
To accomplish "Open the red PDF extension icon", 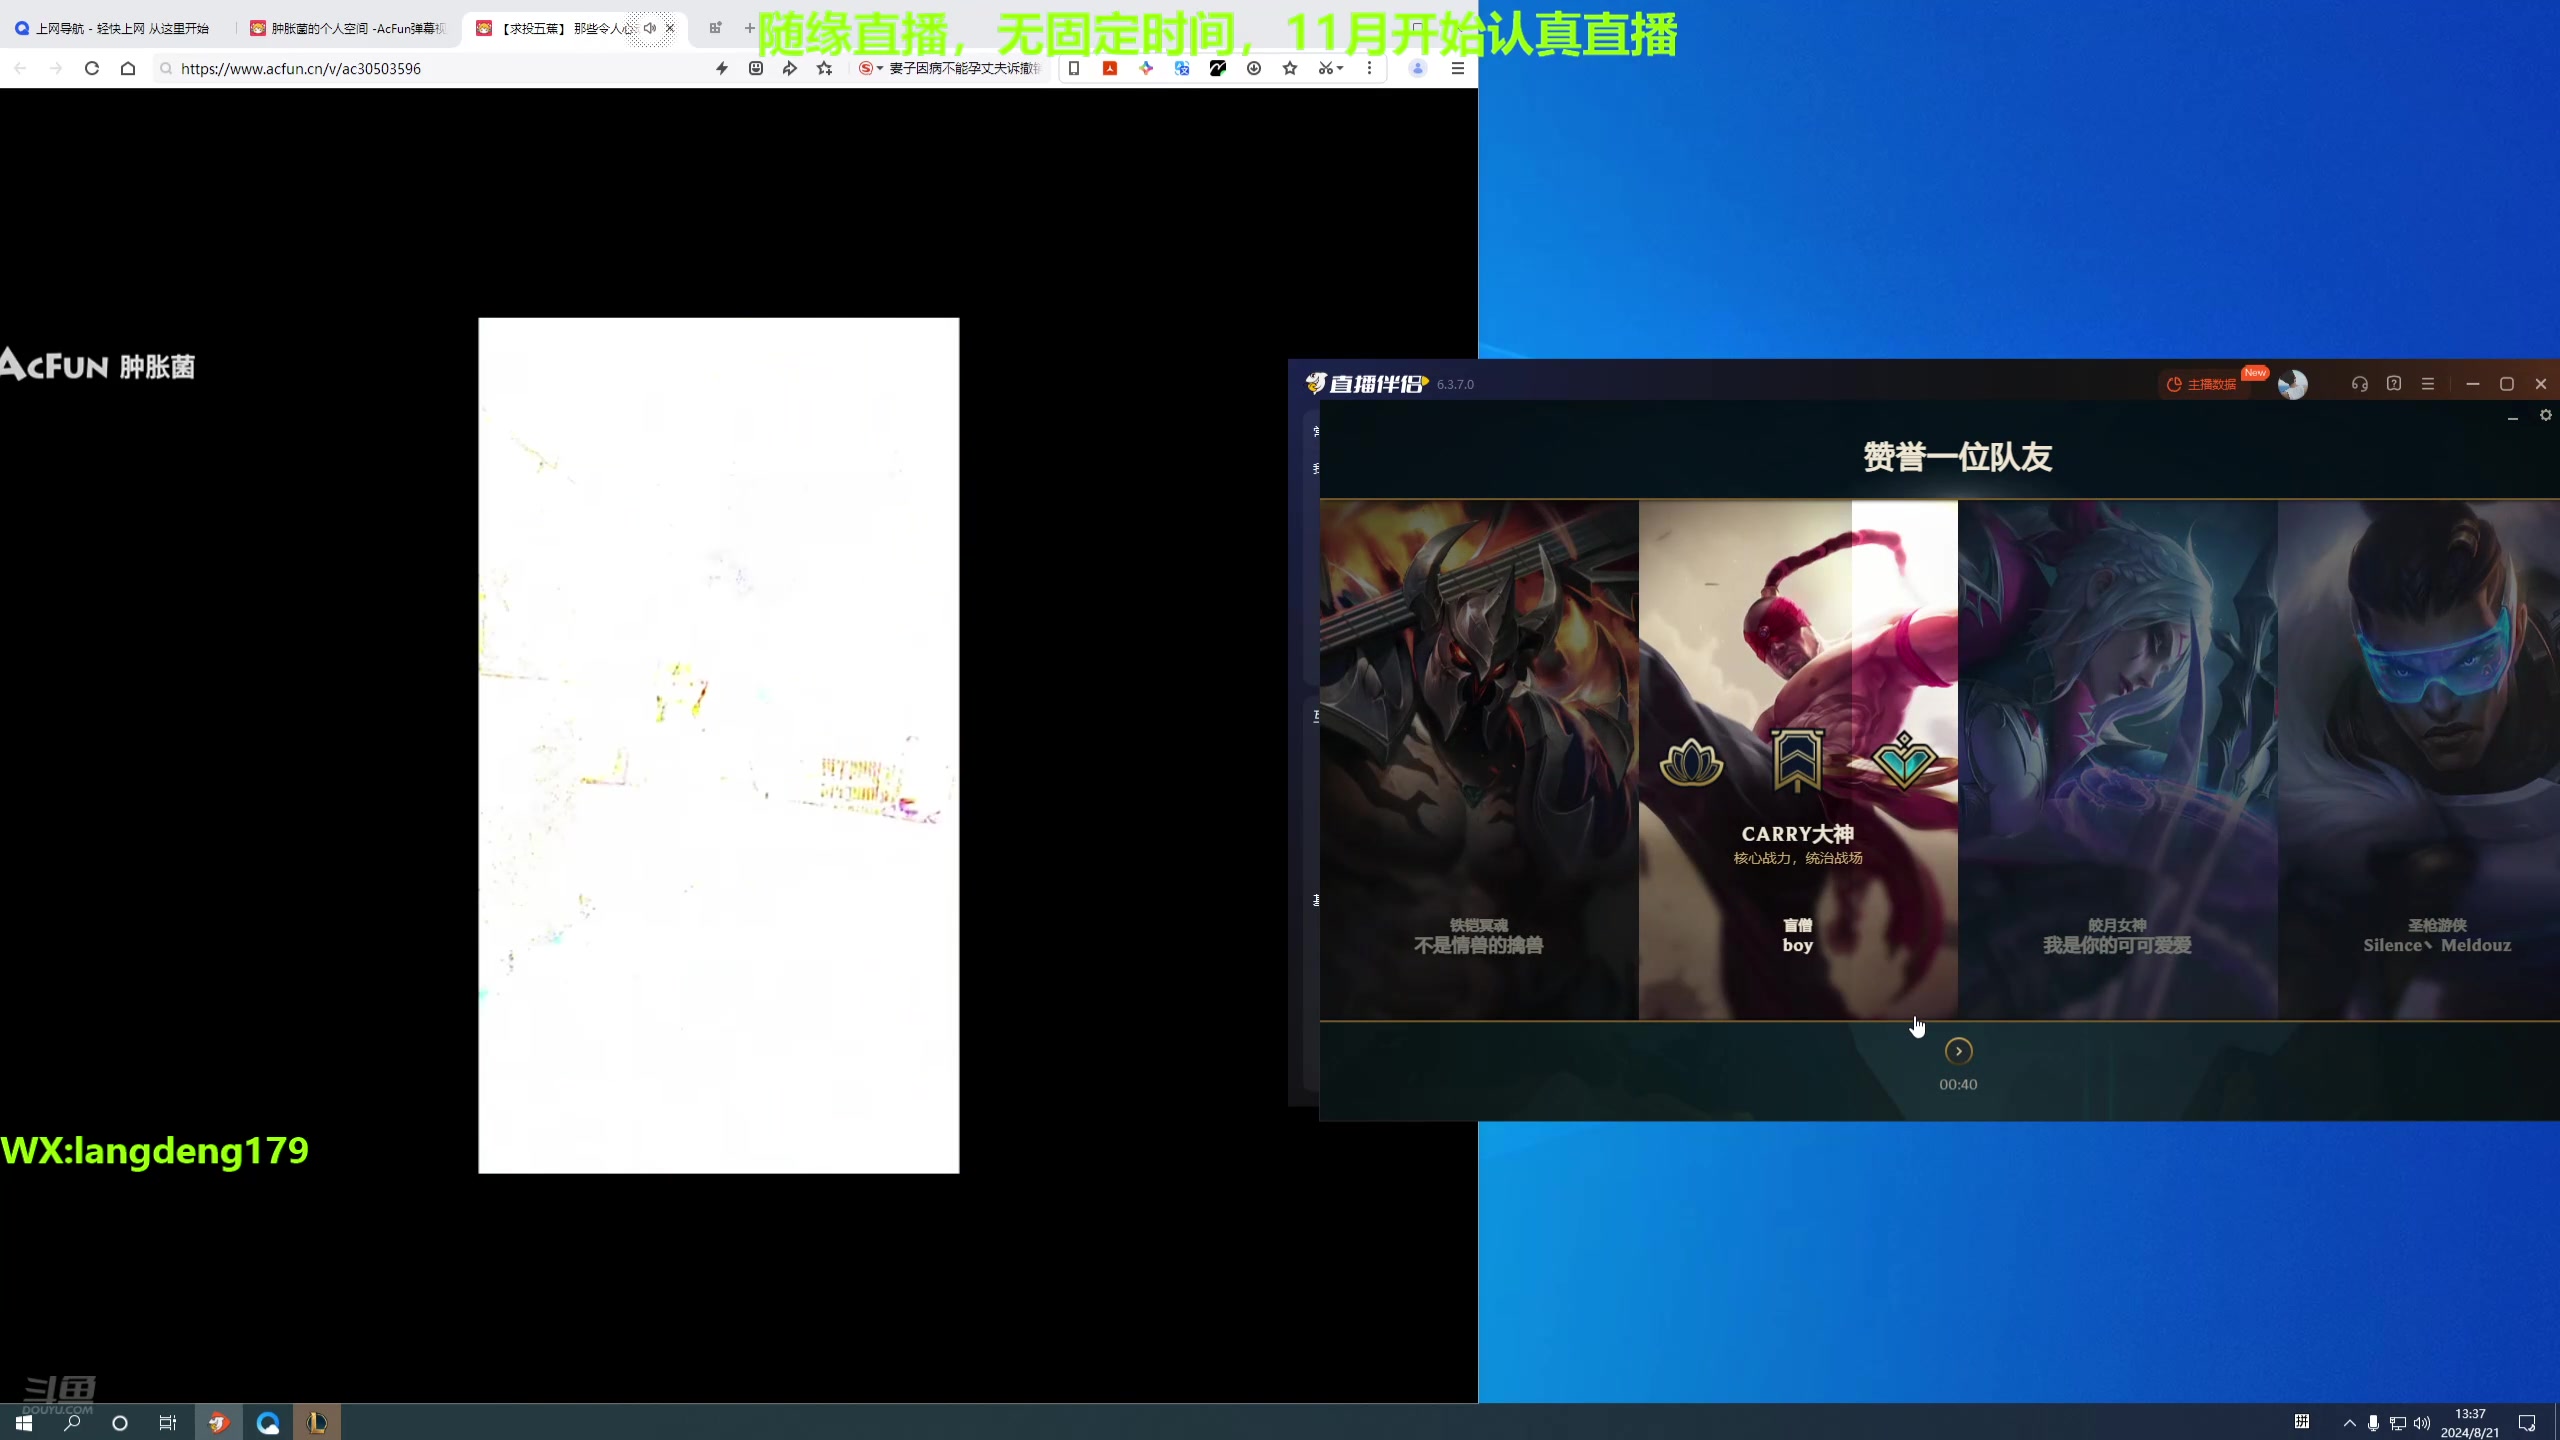I will pos(1110,68).
